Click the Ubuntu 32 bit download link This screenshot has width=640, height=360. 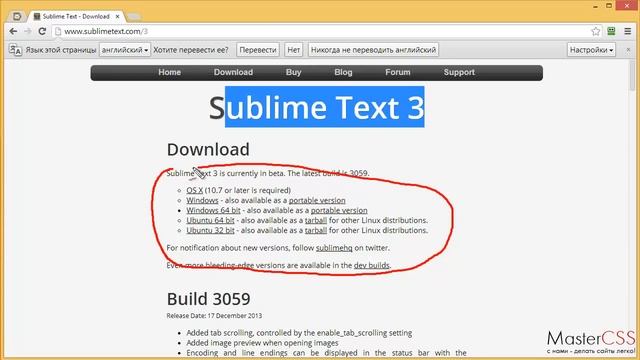pyautogui.click(x=210, y=230)
